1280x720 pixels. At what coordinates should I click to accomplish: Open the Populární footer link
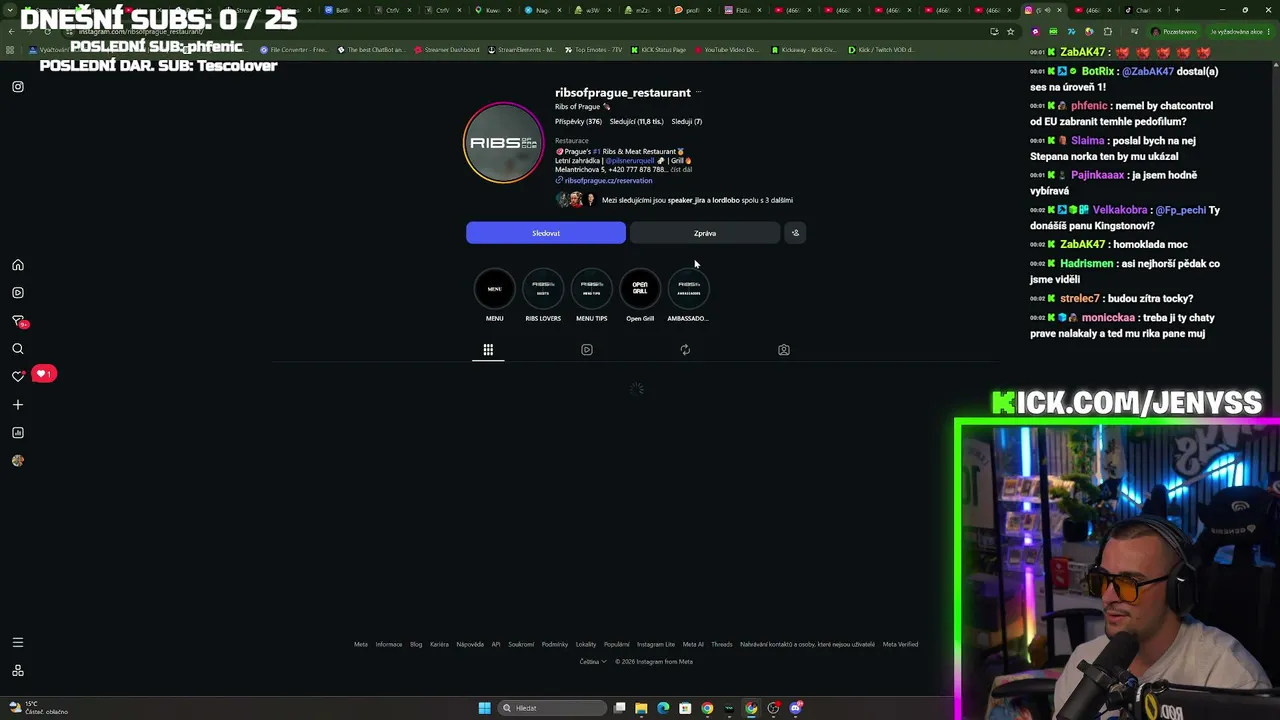(617, 644)
